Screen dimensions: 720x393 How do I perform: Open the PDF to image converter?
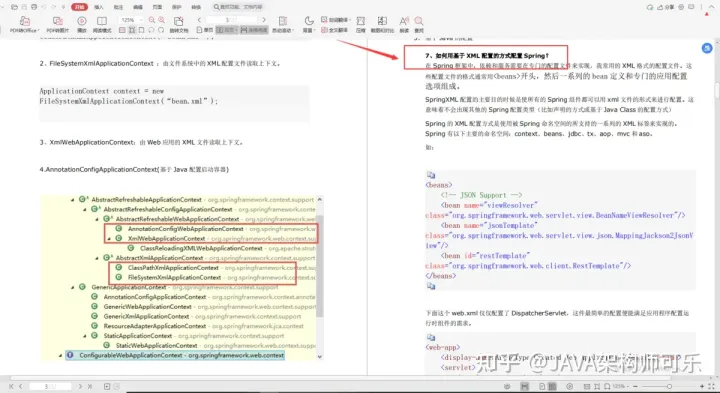tap(57, 24)
